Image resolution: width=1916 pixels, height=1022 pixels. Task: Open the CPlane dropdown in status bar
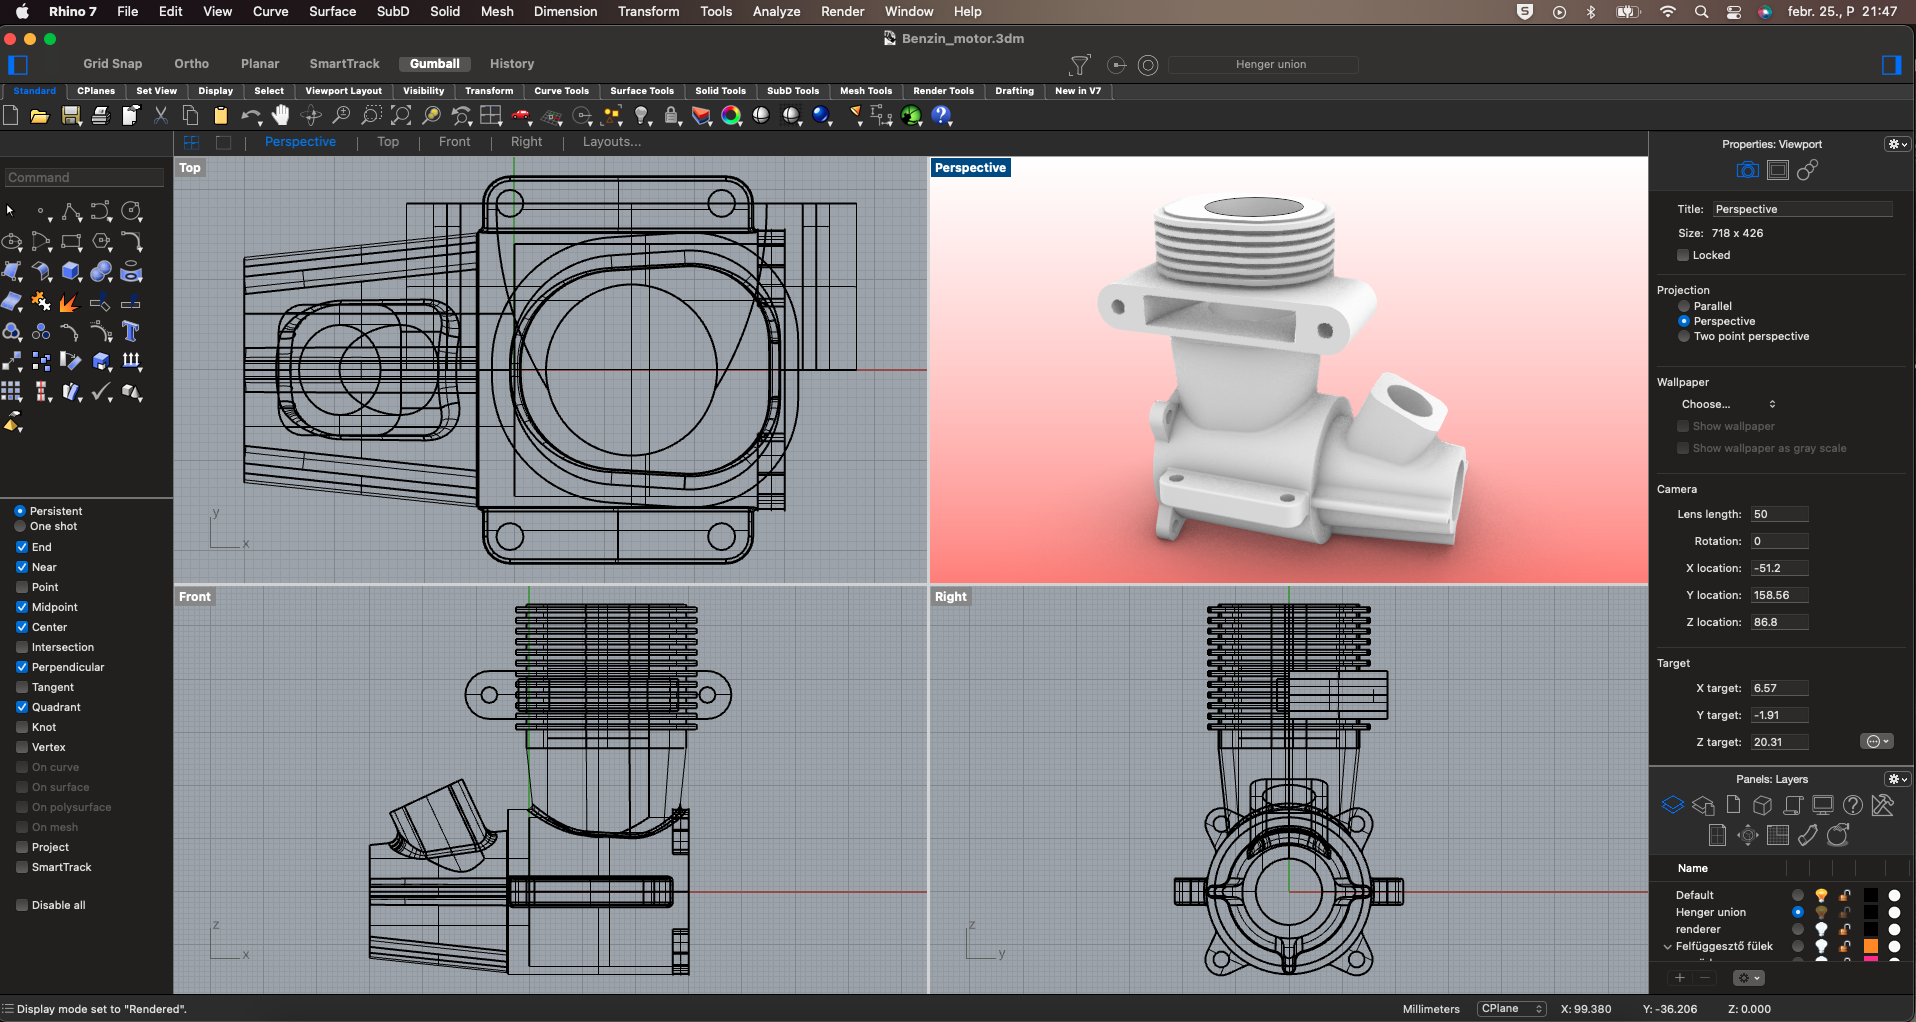pos(1511,1009)
